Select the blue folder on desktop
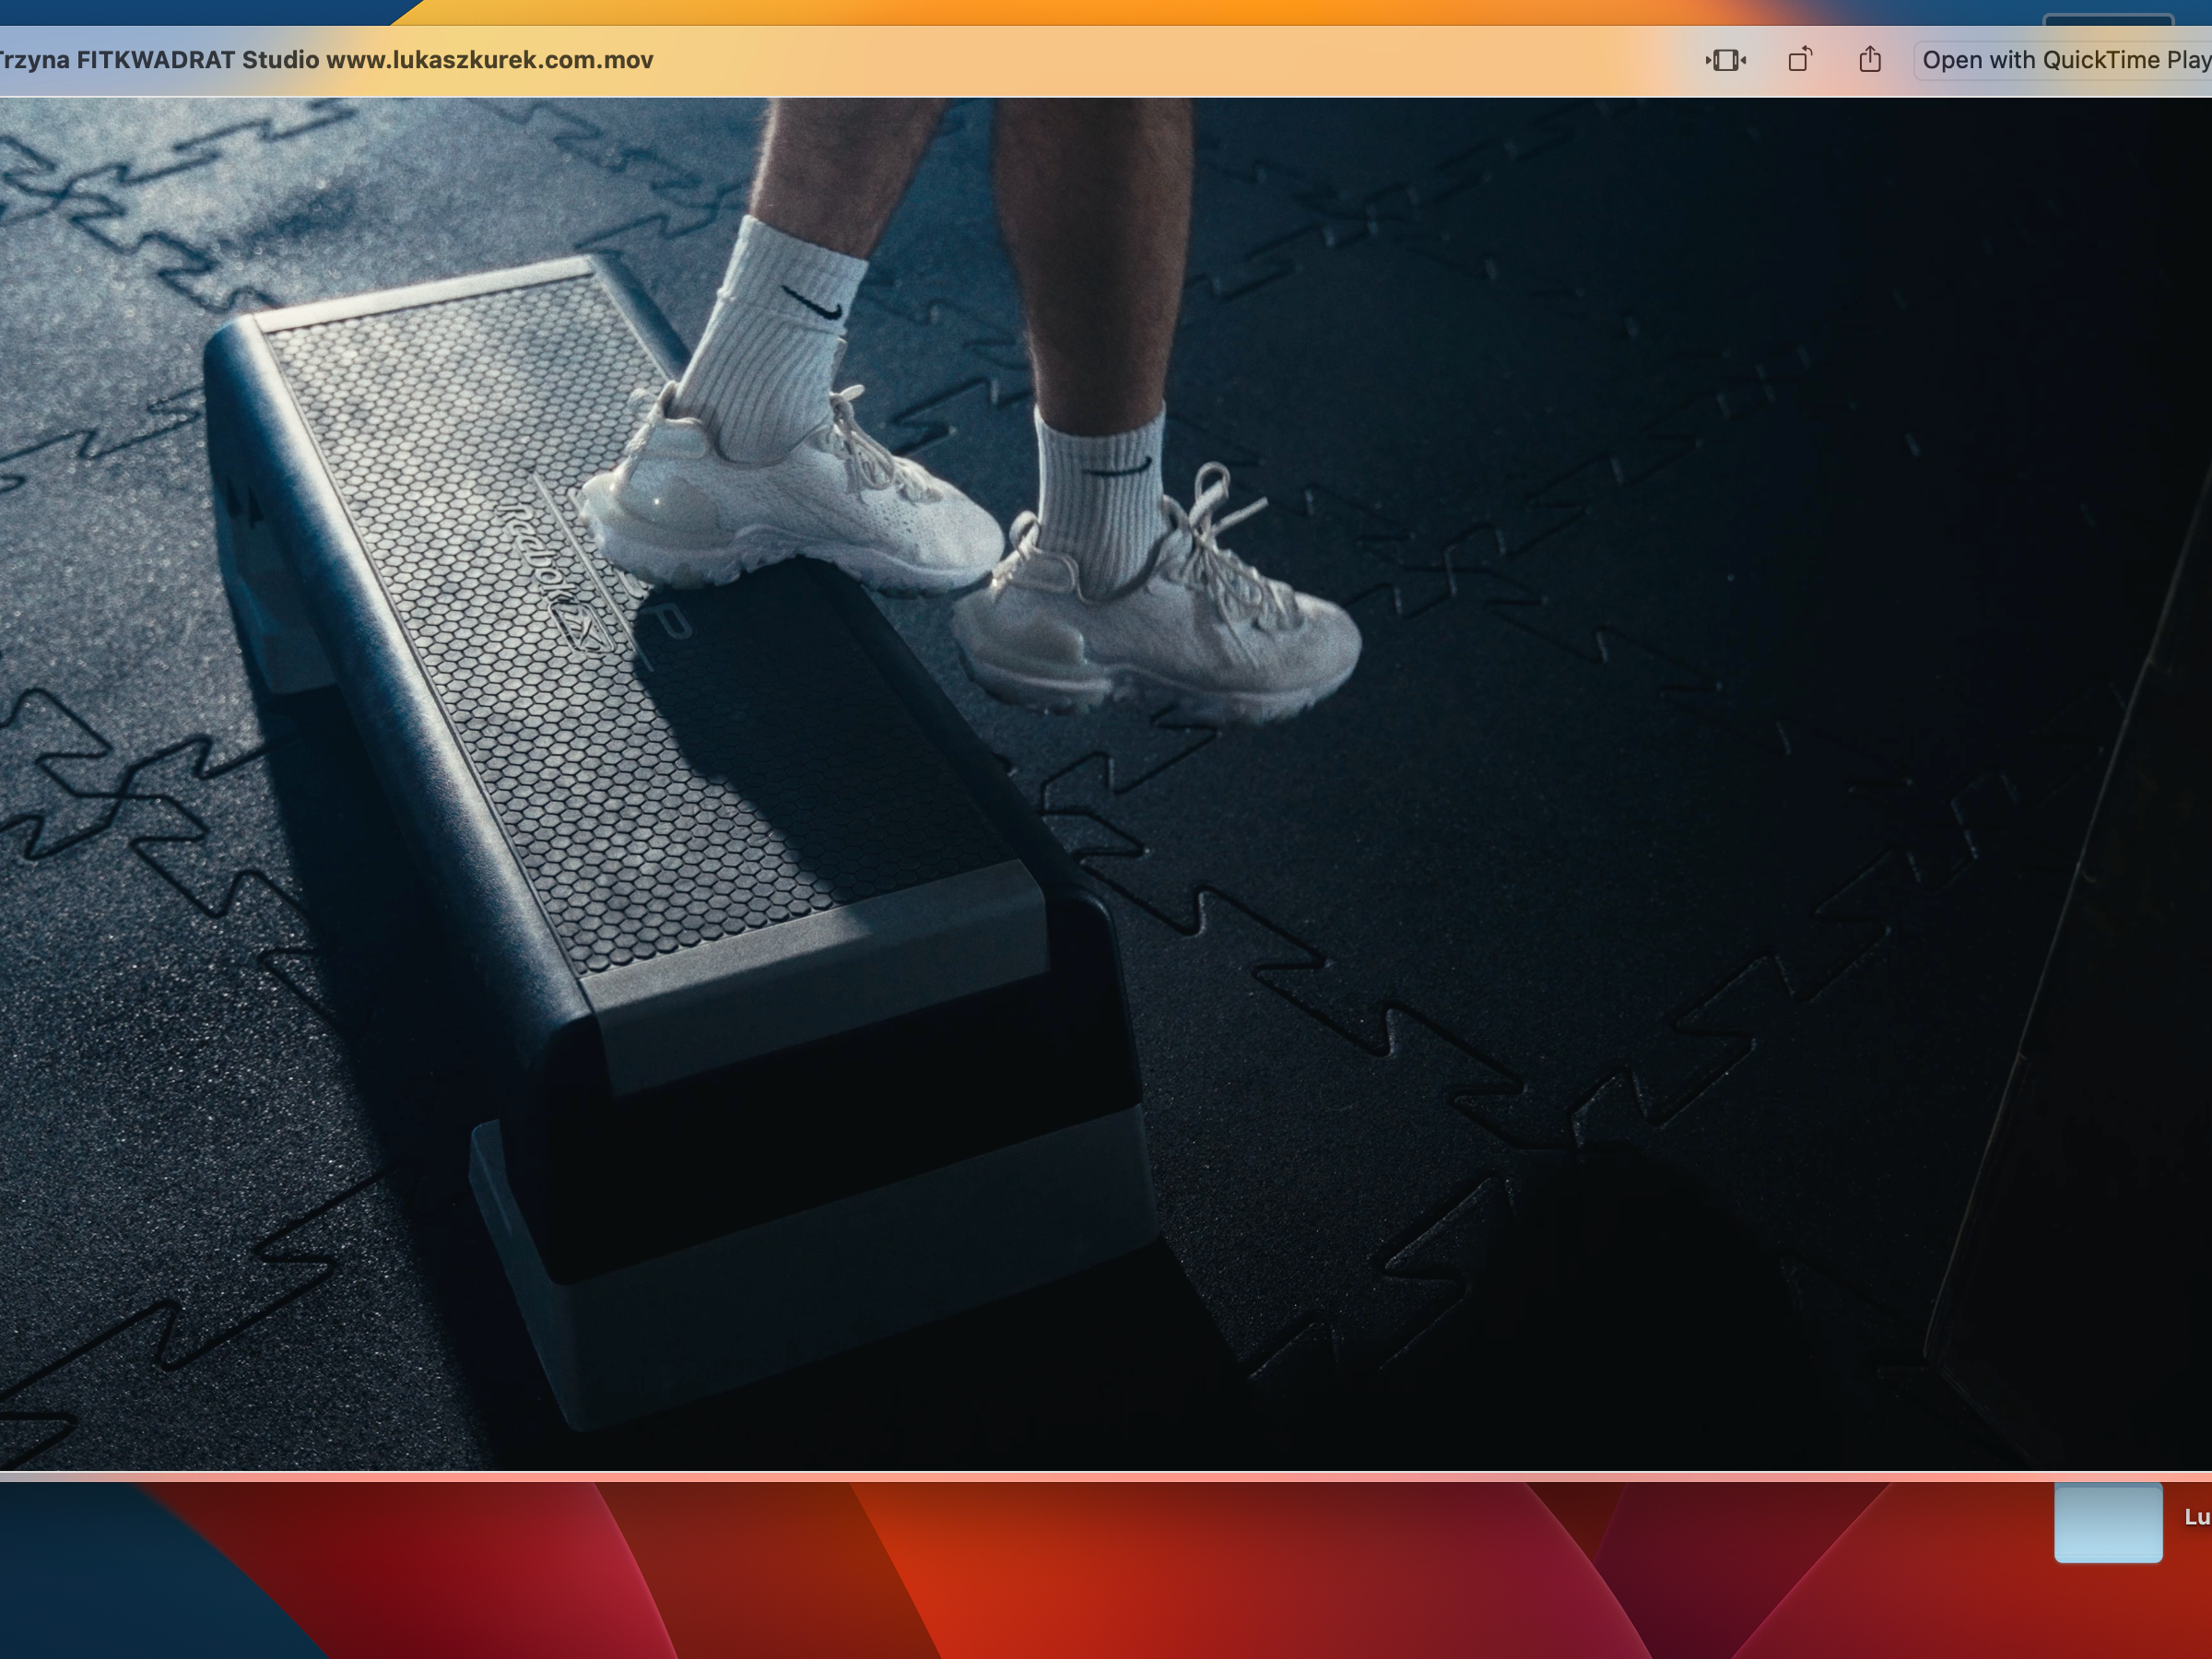Screen dimensions: 2212x1659 click(2107, 1521)
